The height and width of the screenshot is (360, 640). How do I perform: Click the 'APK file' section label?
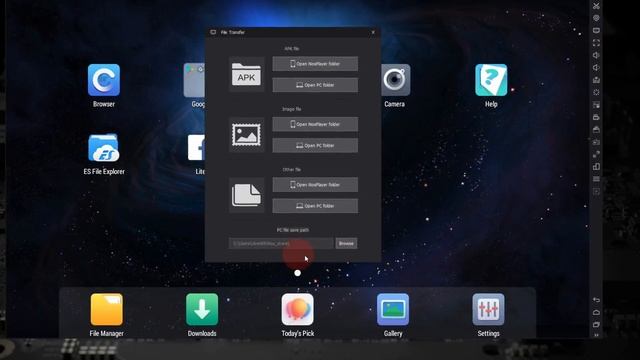coord(291,49)
